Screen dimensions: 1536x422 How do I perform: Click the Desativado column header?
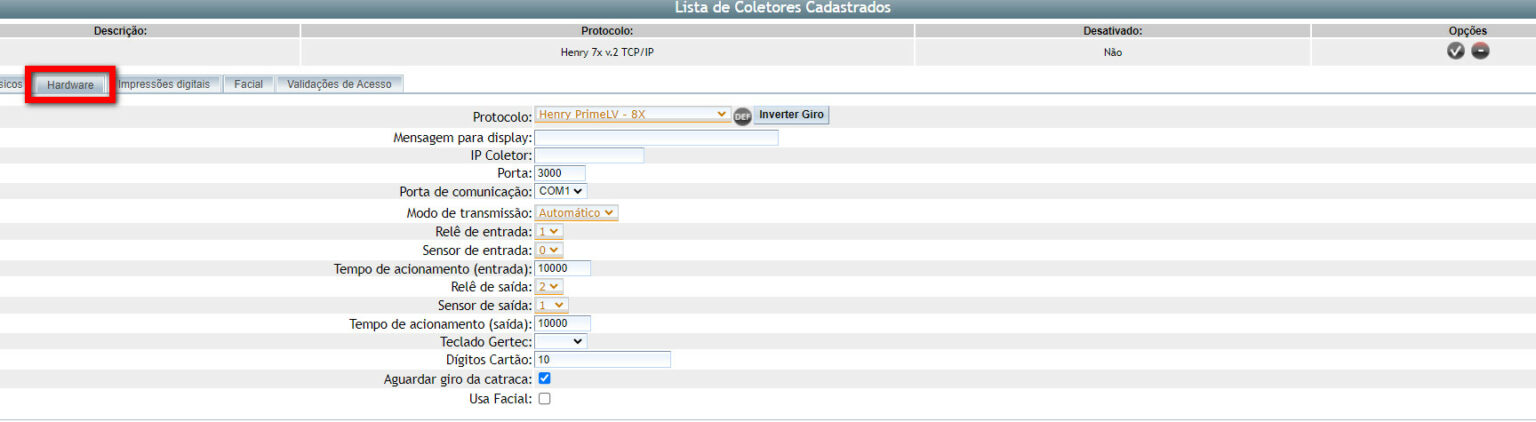[x=1112, y=31]
